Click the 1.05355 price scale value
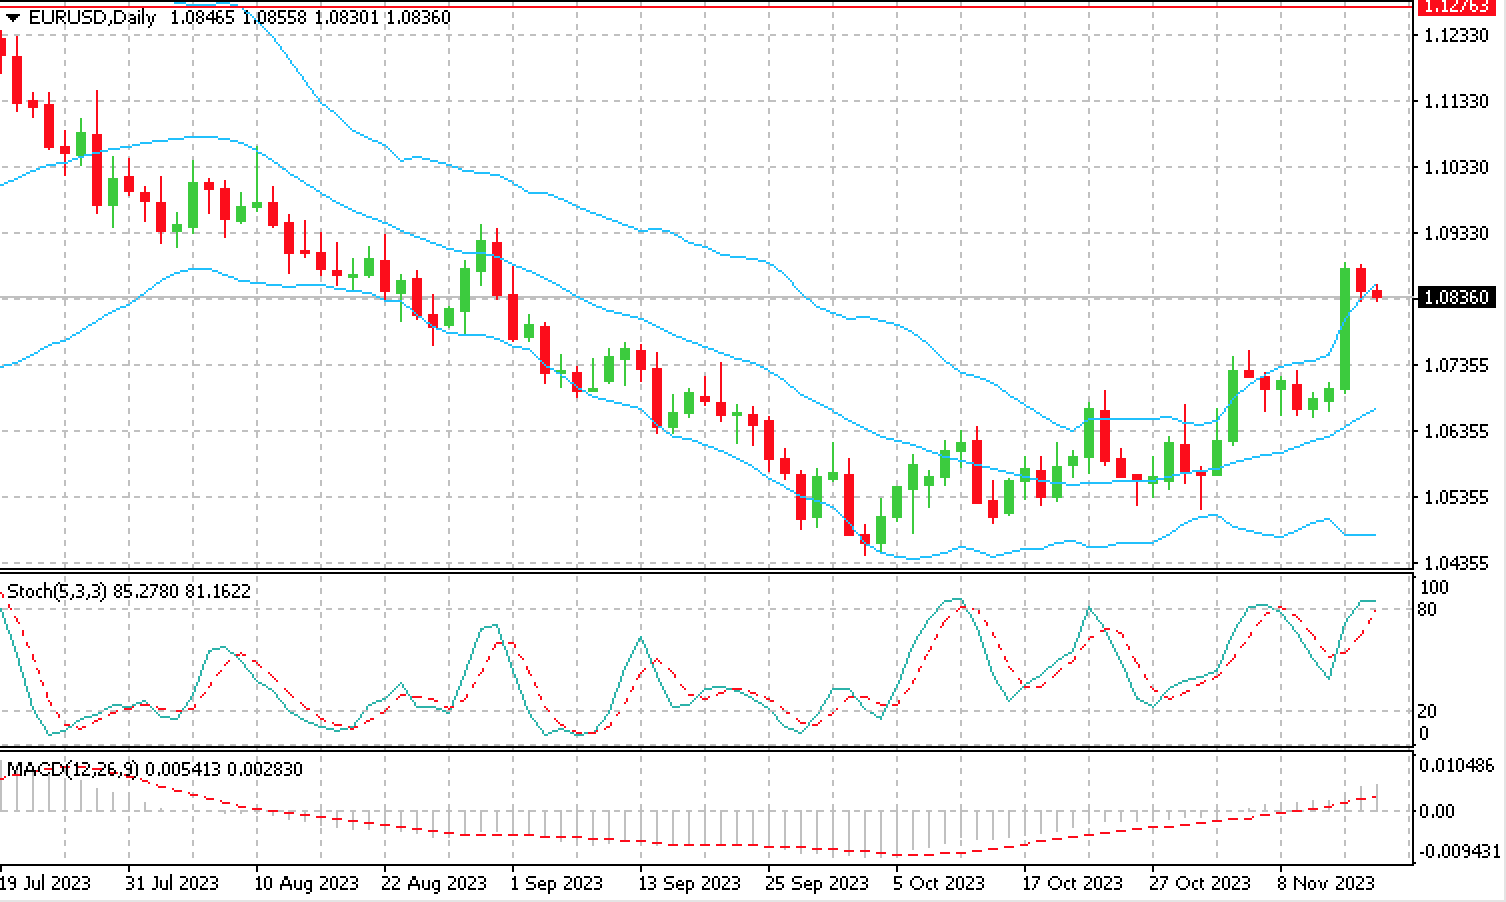The height and width of the screenshot is (902, 1506). (x=1456, y=497)
